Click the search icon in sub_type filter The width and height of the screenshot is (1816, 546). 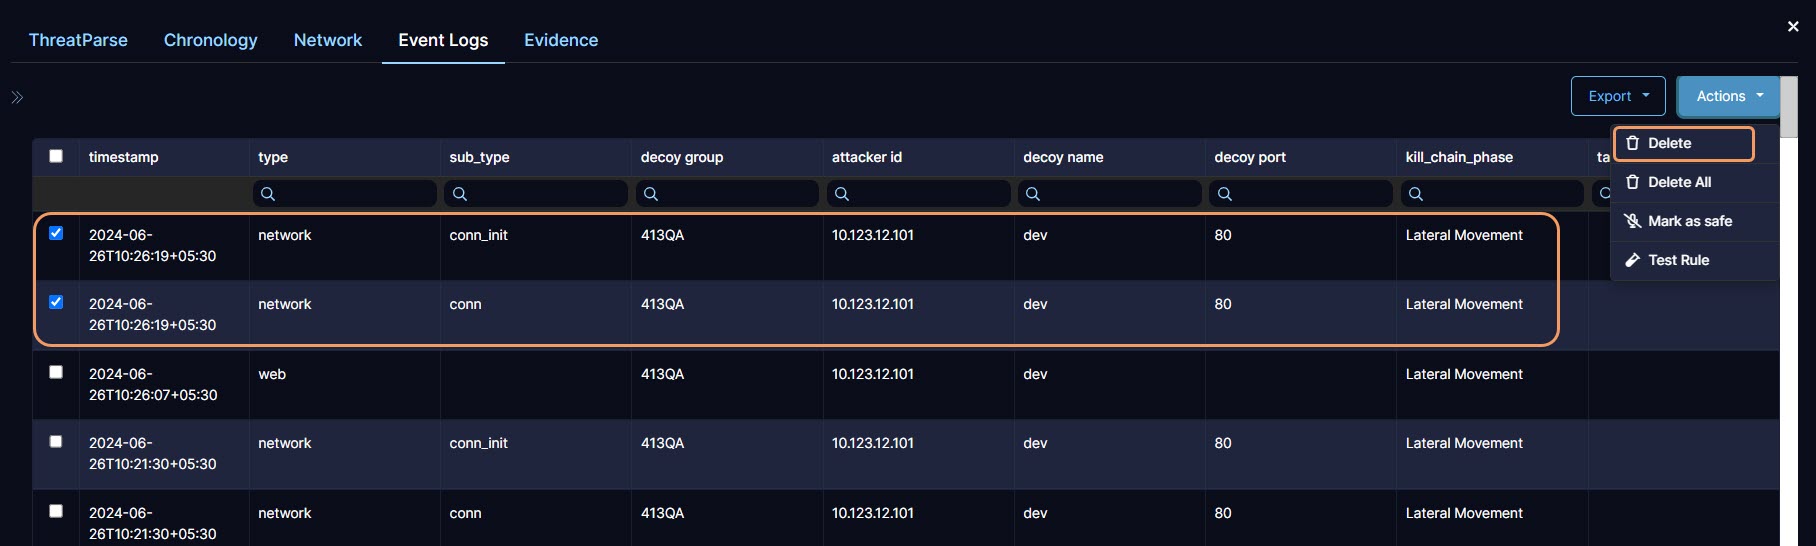[460, 194]
